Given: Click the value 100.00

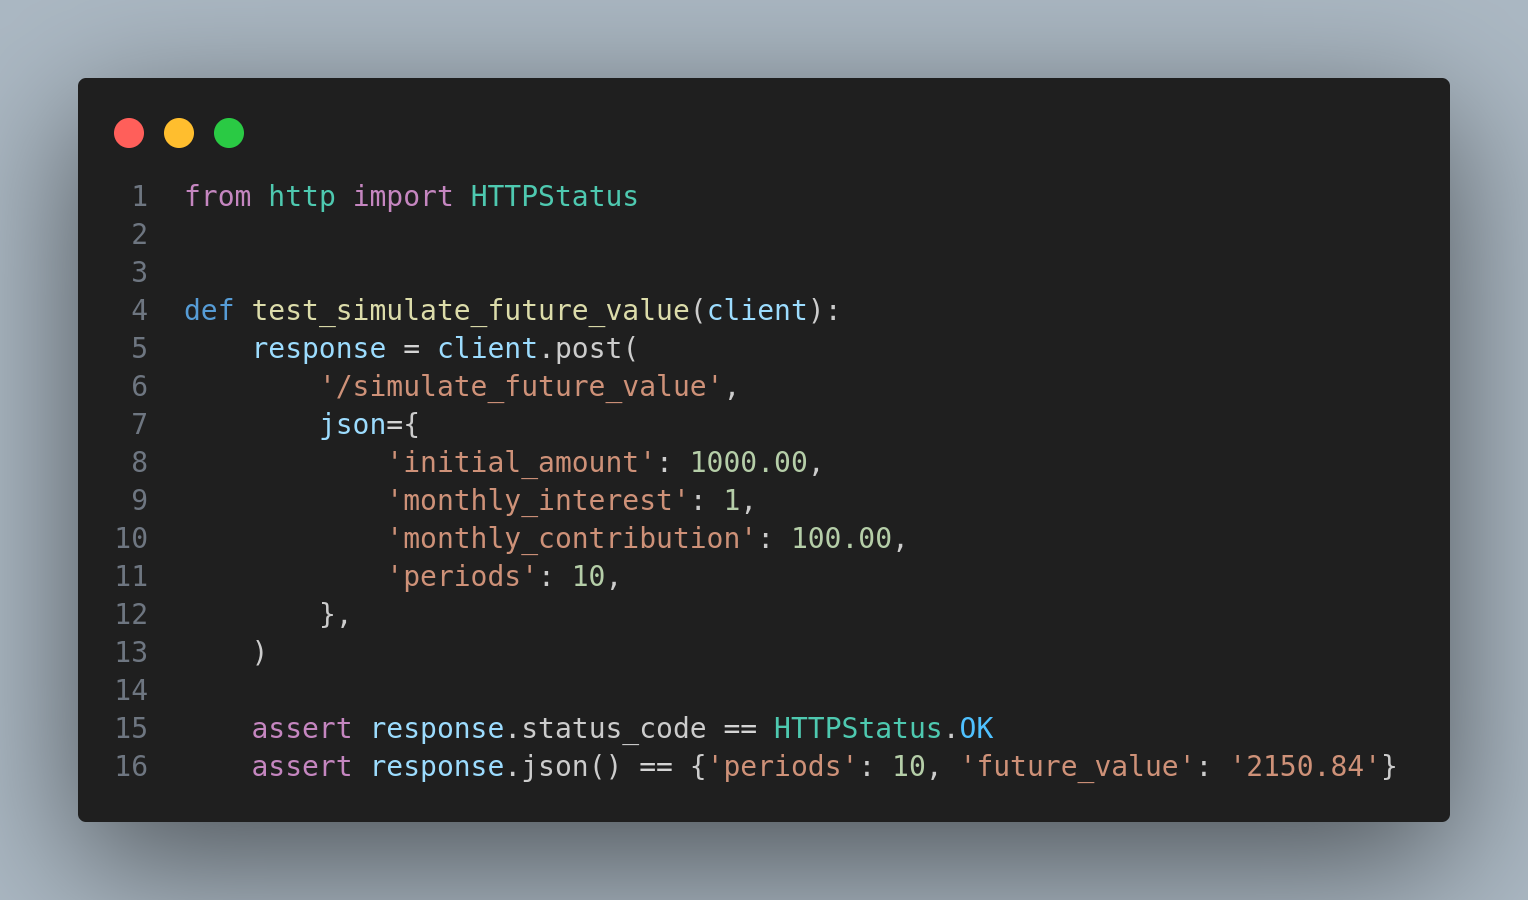Looking at the screenshot, I should tap(841, 538).
